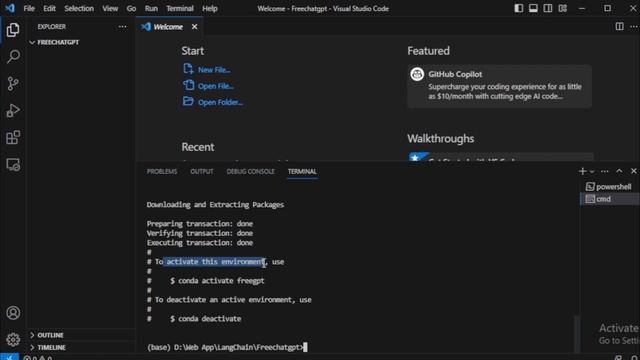This screenshot has width=640, height=360.
Task: Switch to the Terminal tab
Action: 302,171
